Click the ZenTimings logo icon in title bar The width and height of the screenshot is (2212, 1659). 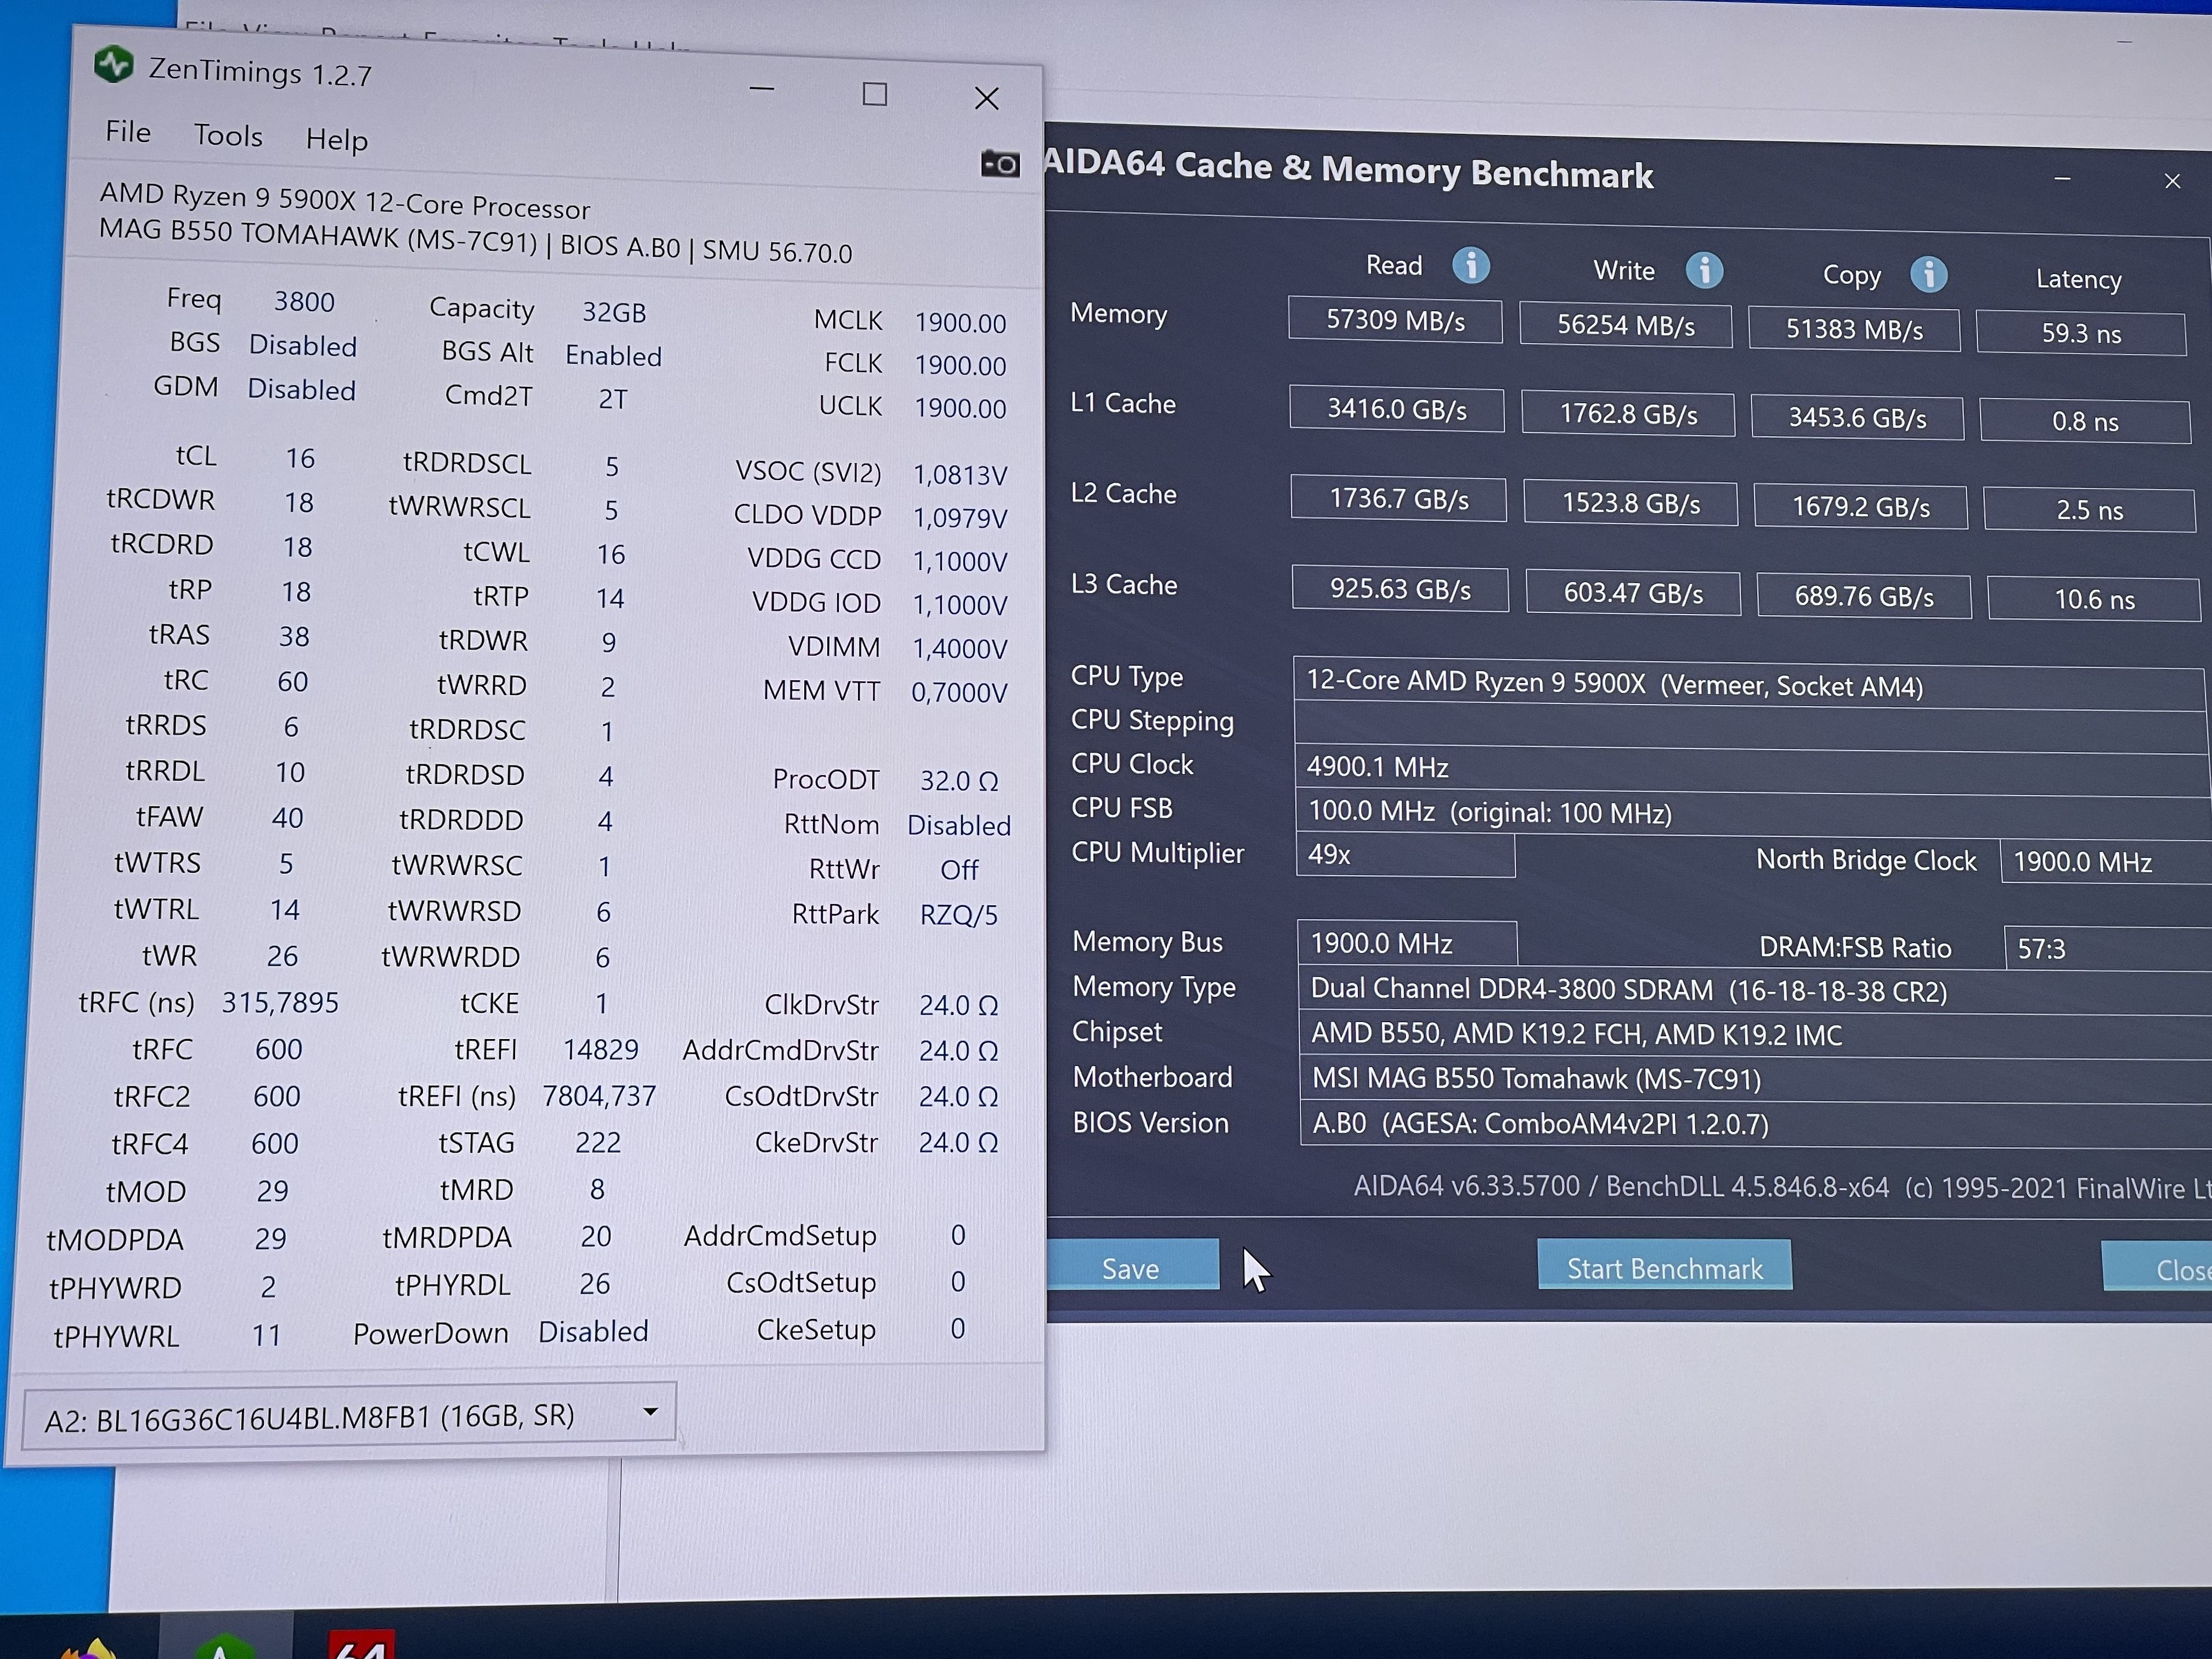113,65
